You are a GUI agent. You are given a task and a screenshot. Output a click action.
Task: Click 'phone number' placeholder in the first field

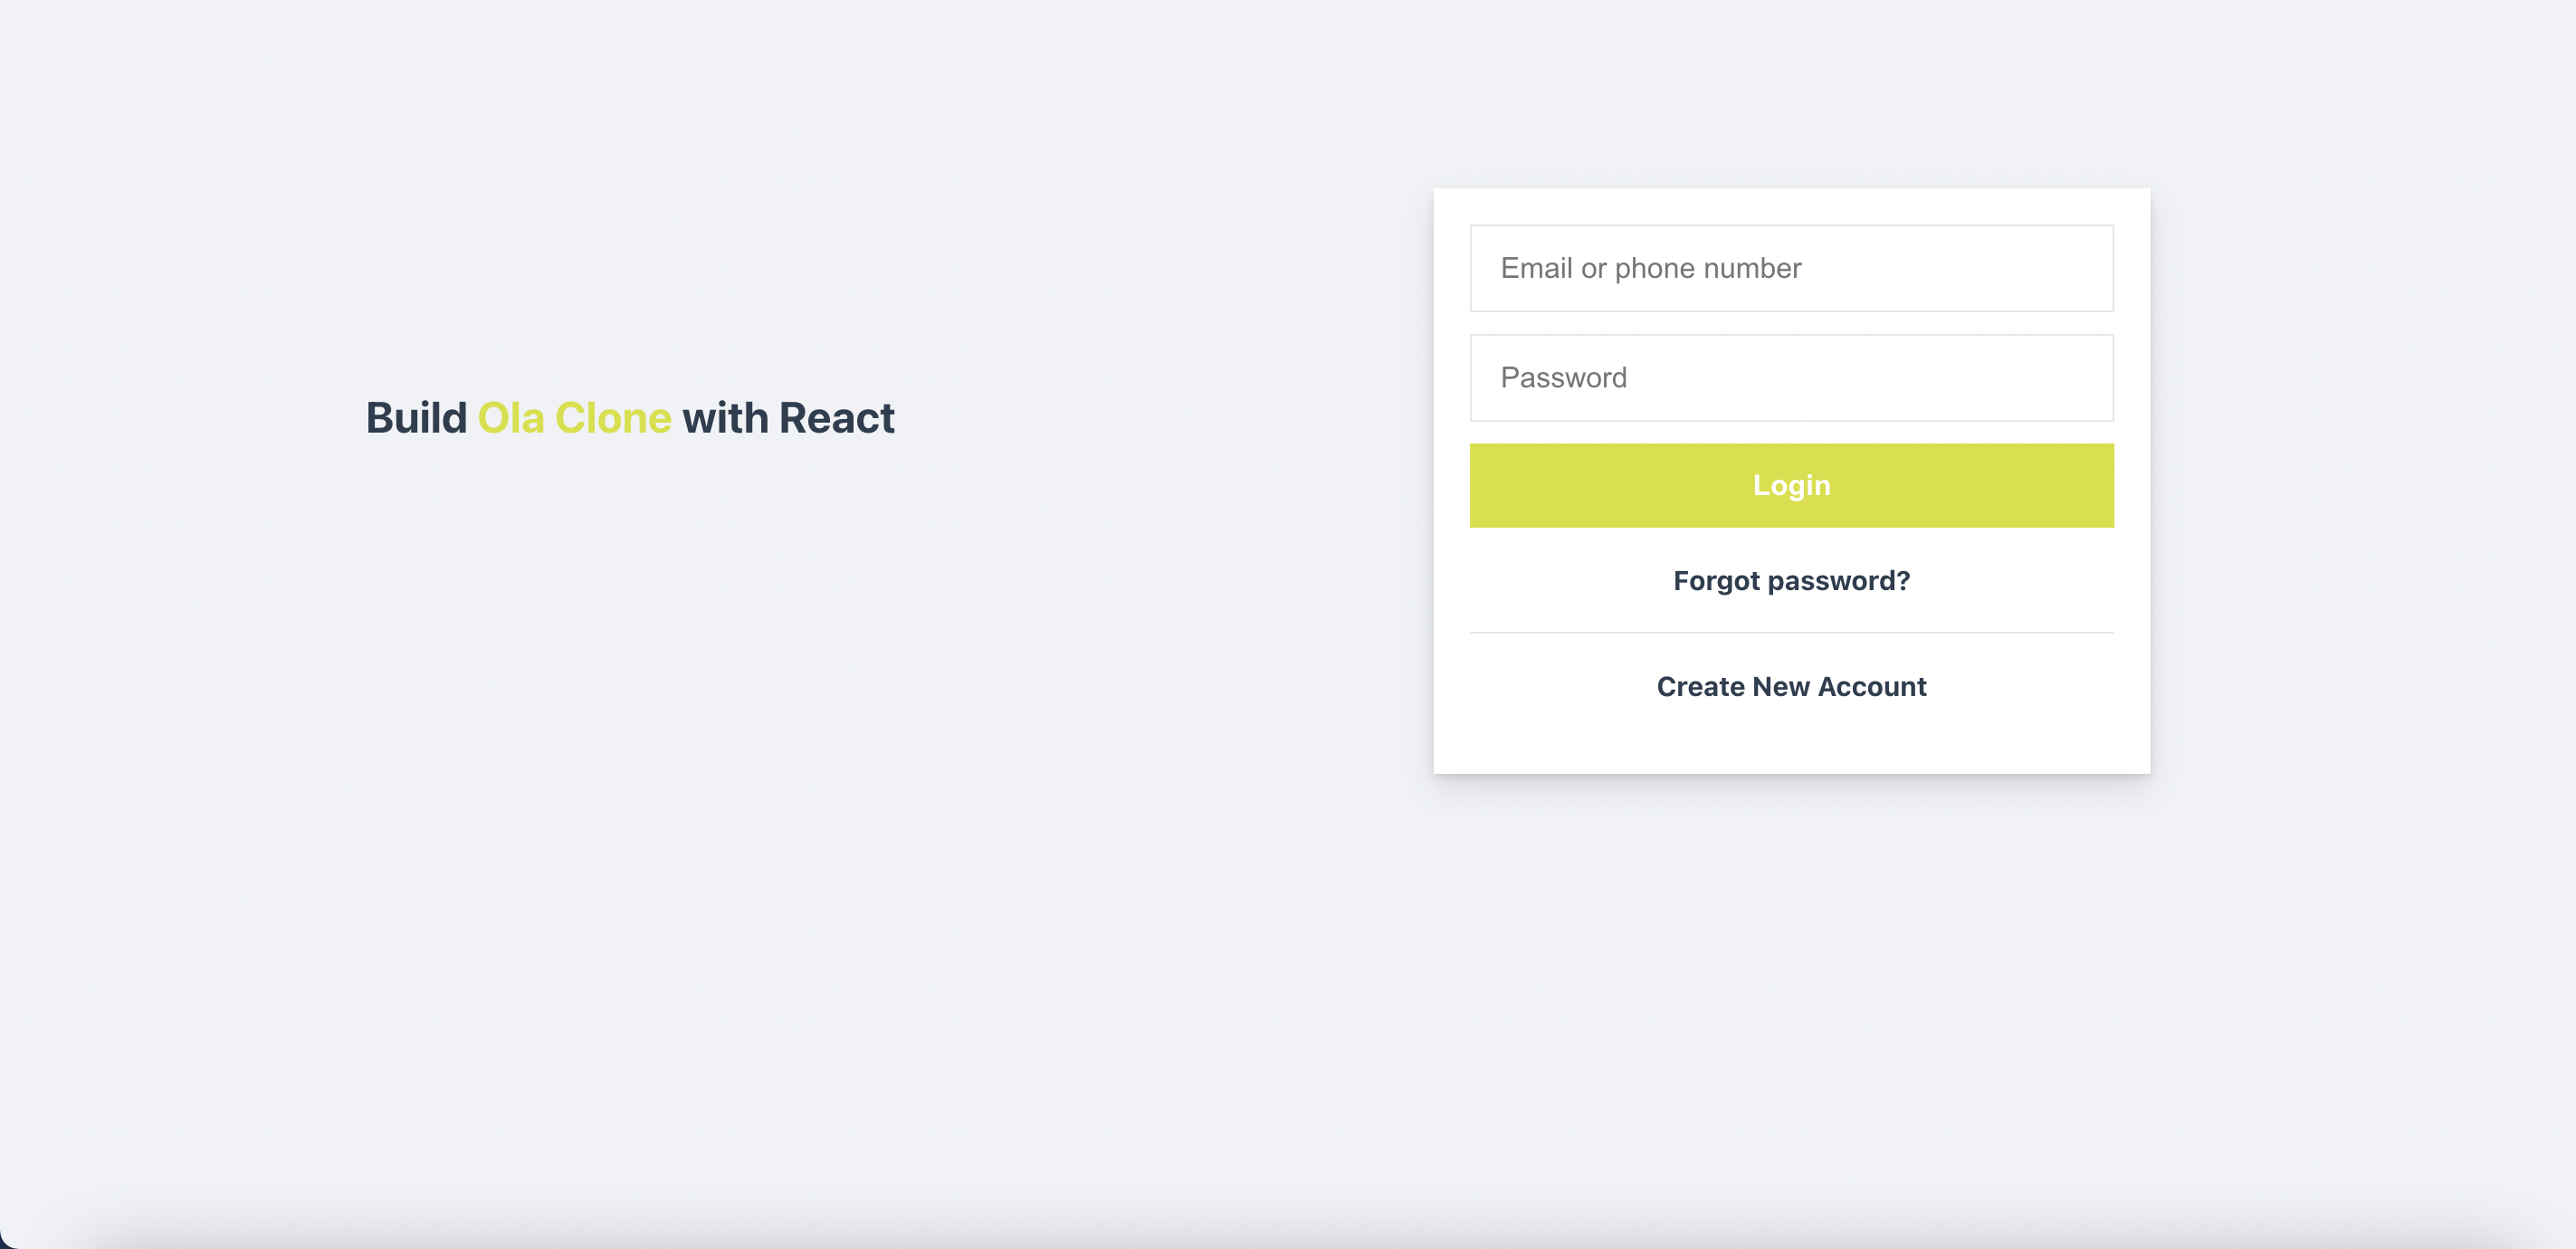click(x=1708, y=269)
